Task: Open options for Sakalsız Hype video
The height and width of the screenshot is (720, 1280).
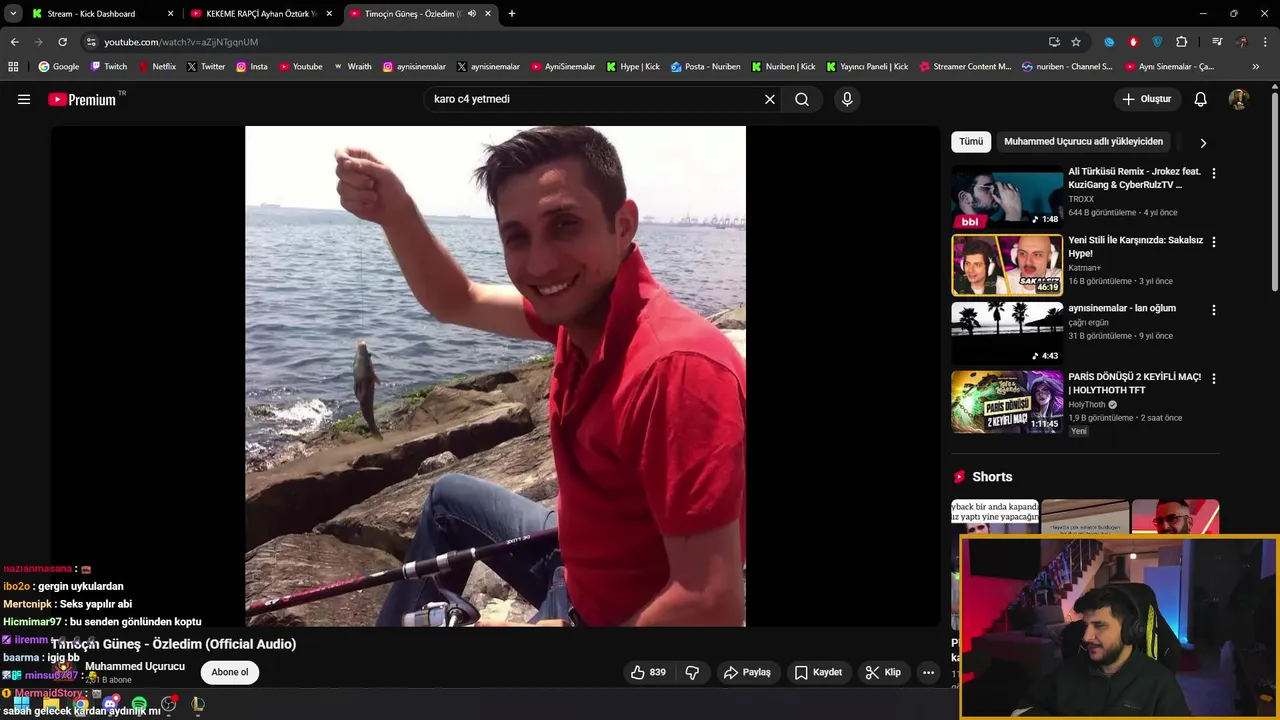Action: pyautogui.click(x=1214, y=242)
